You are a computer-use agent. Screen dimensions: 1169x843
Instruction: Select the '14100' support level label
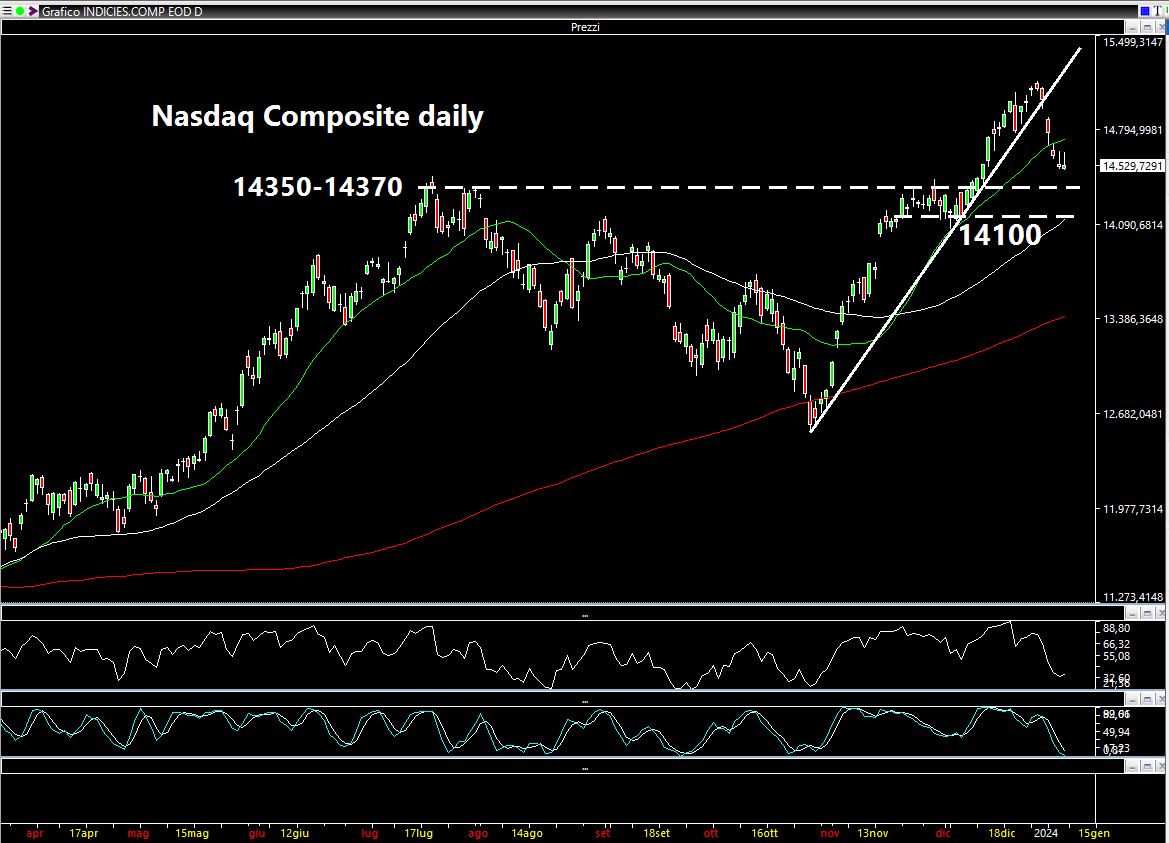coord(999,235)
